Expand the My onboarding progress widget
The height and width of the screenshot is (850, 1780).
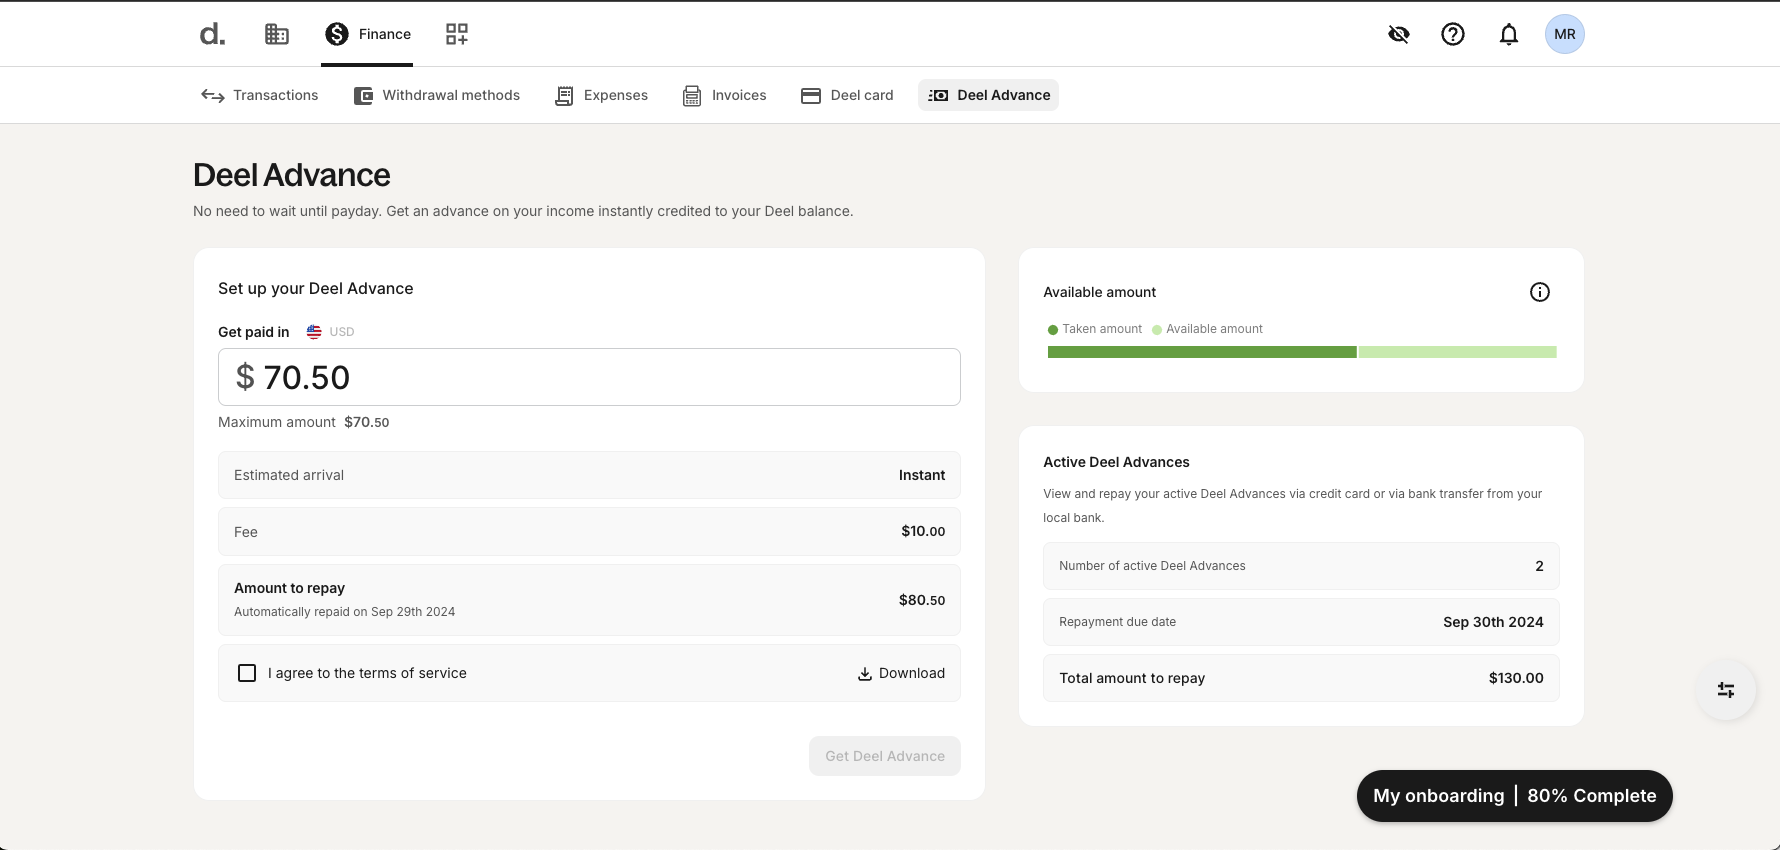click(1513, 796)
